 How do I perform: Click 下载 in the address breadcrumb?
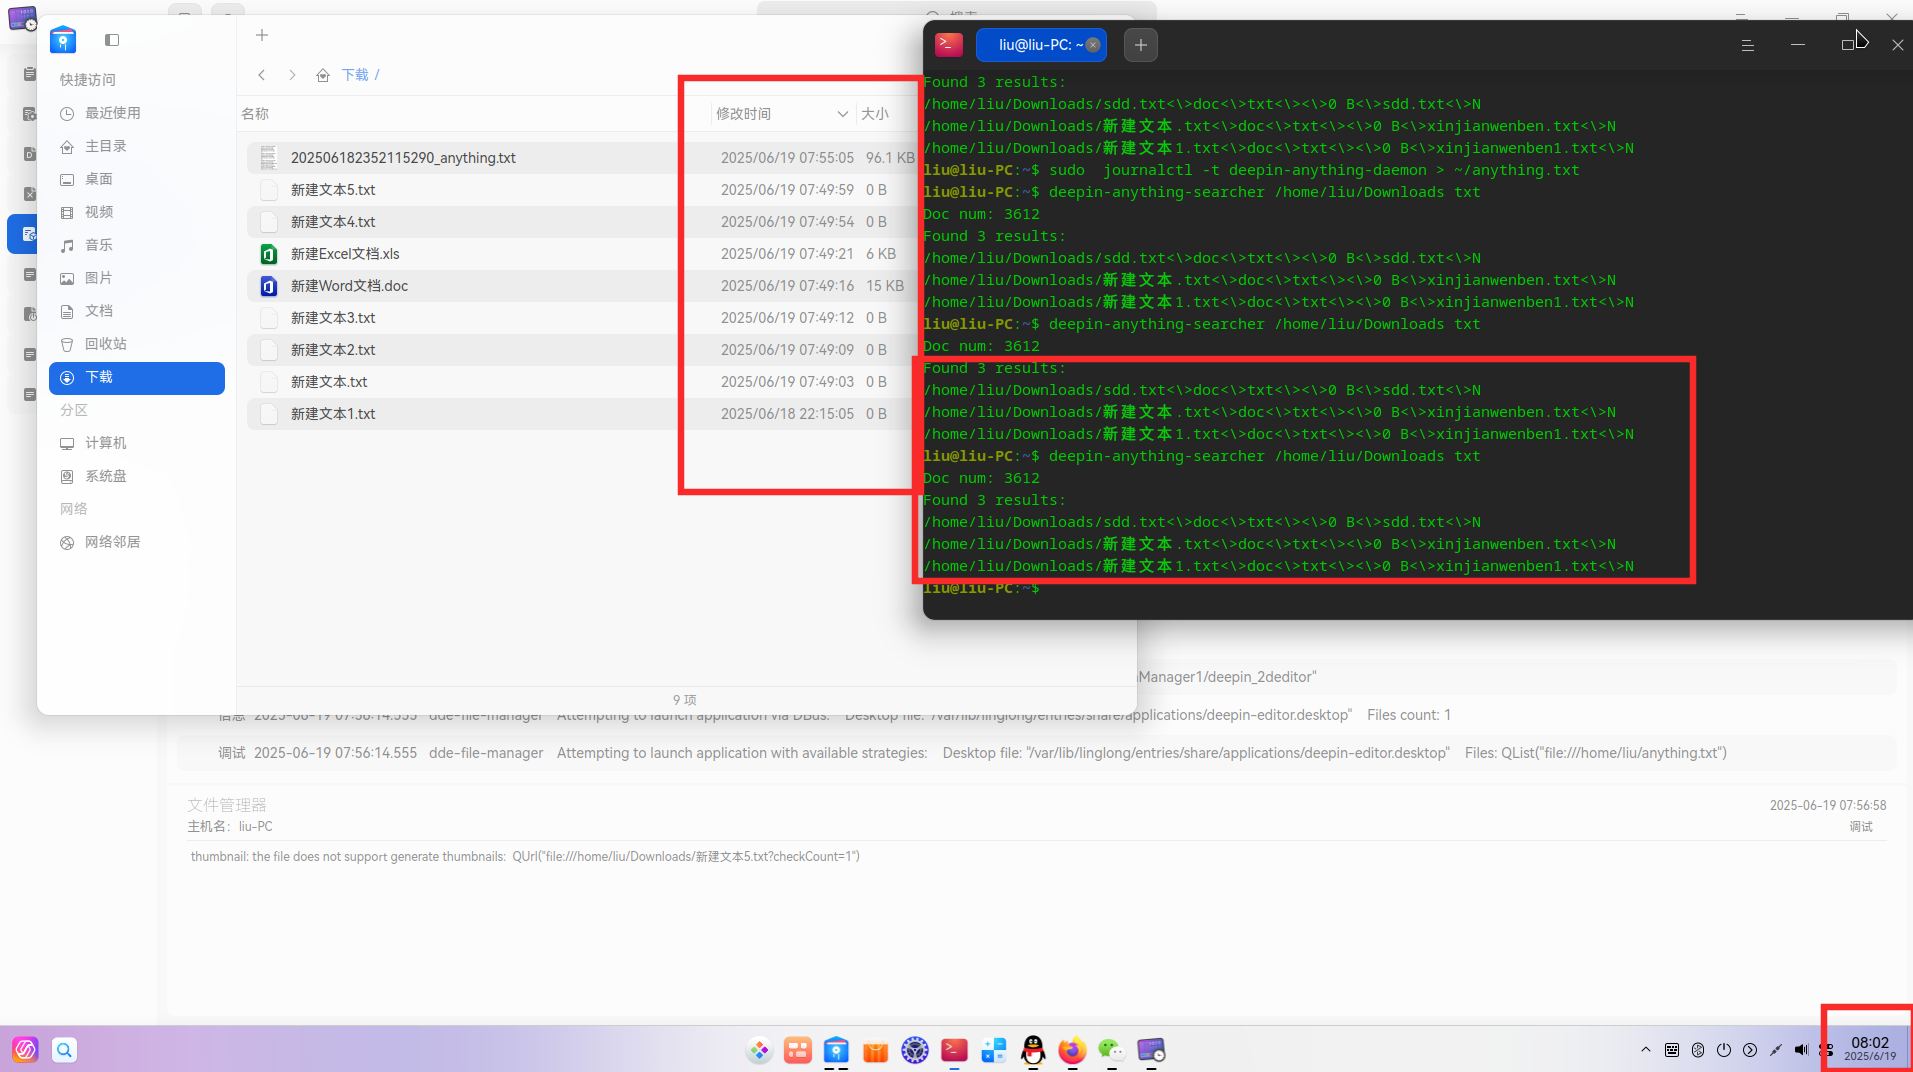[x=355, y=75]
